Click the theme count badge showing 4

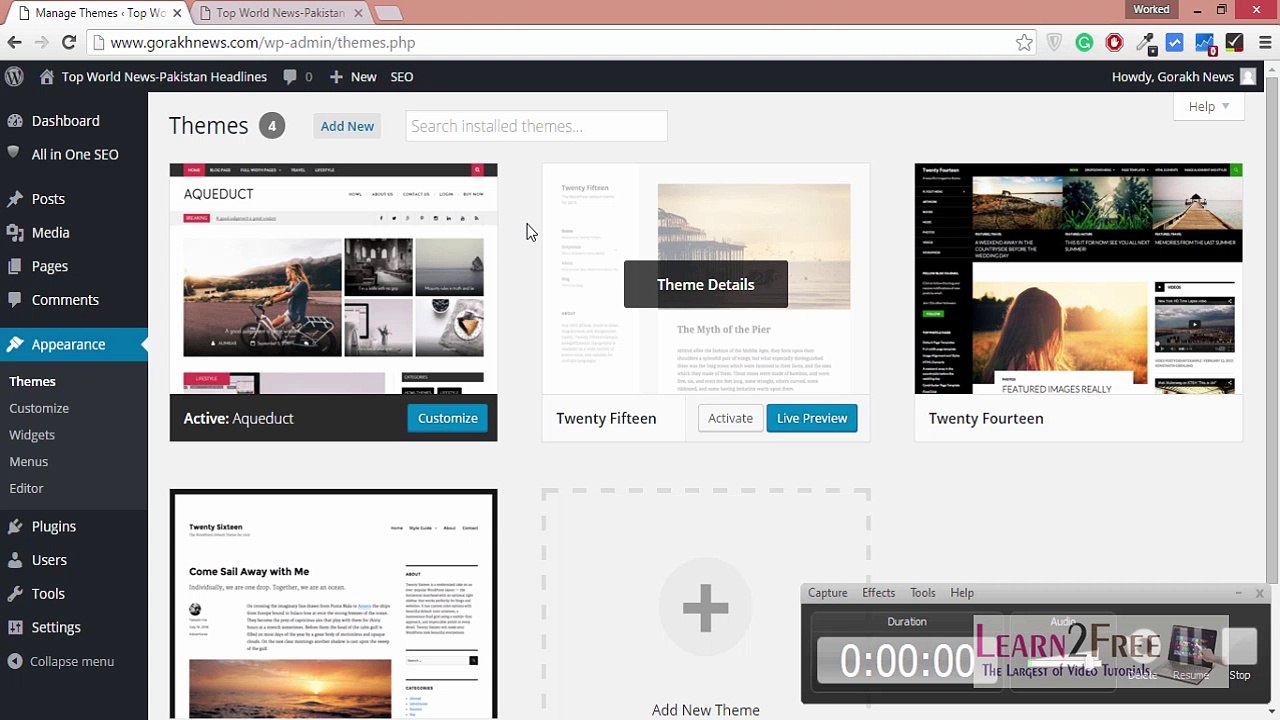tap(271, 126)
